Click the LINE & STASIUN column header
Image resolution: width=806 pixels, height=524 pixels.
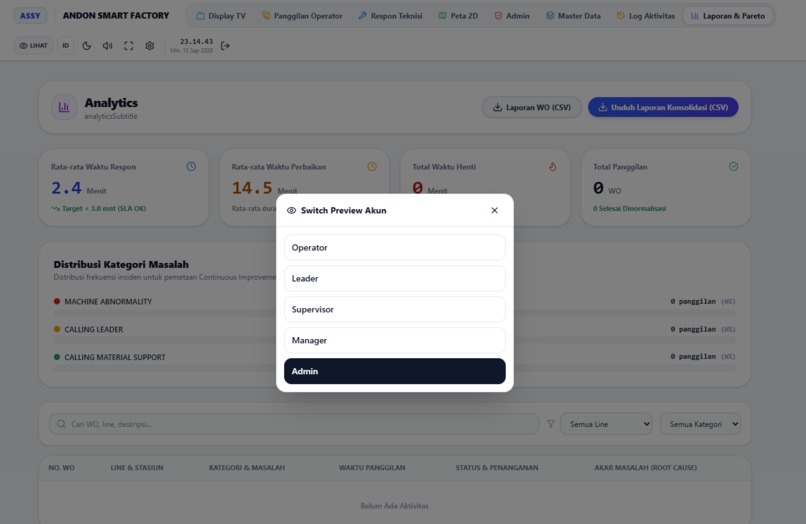(x=137, y=467)
